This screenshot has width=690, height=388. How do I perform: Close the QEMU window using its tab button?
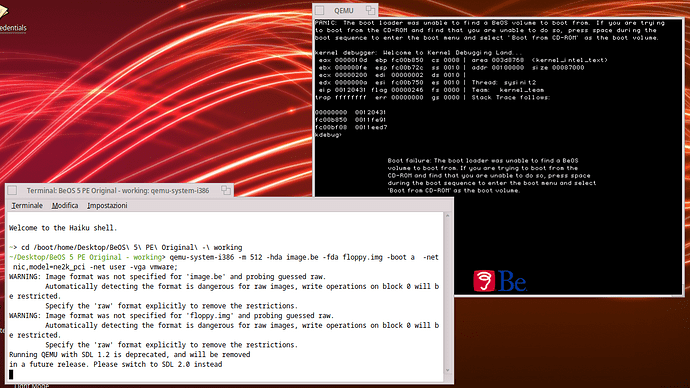tap(319, 10)
